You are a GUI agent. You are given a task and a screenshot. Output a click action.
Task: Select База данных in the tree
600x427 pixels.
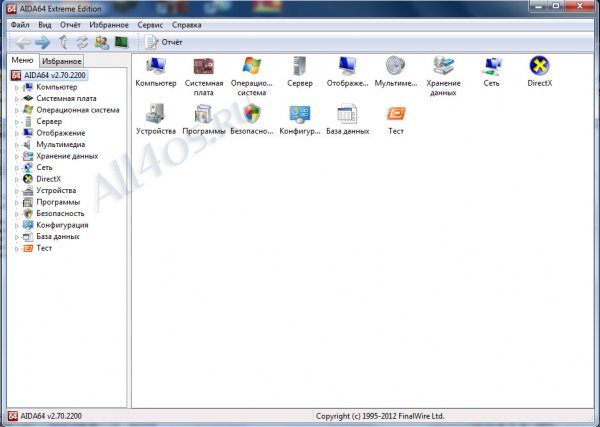coord(58,236)
